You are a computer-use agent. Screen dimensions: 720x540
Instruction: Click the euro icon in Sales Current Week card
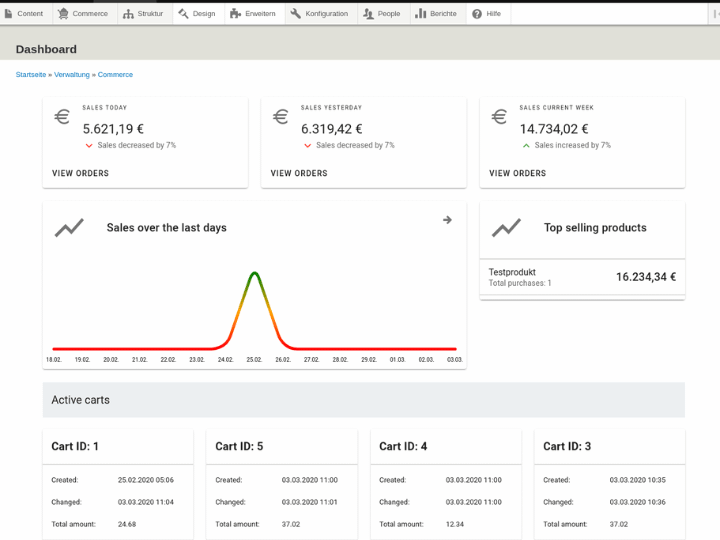point(499,117)
